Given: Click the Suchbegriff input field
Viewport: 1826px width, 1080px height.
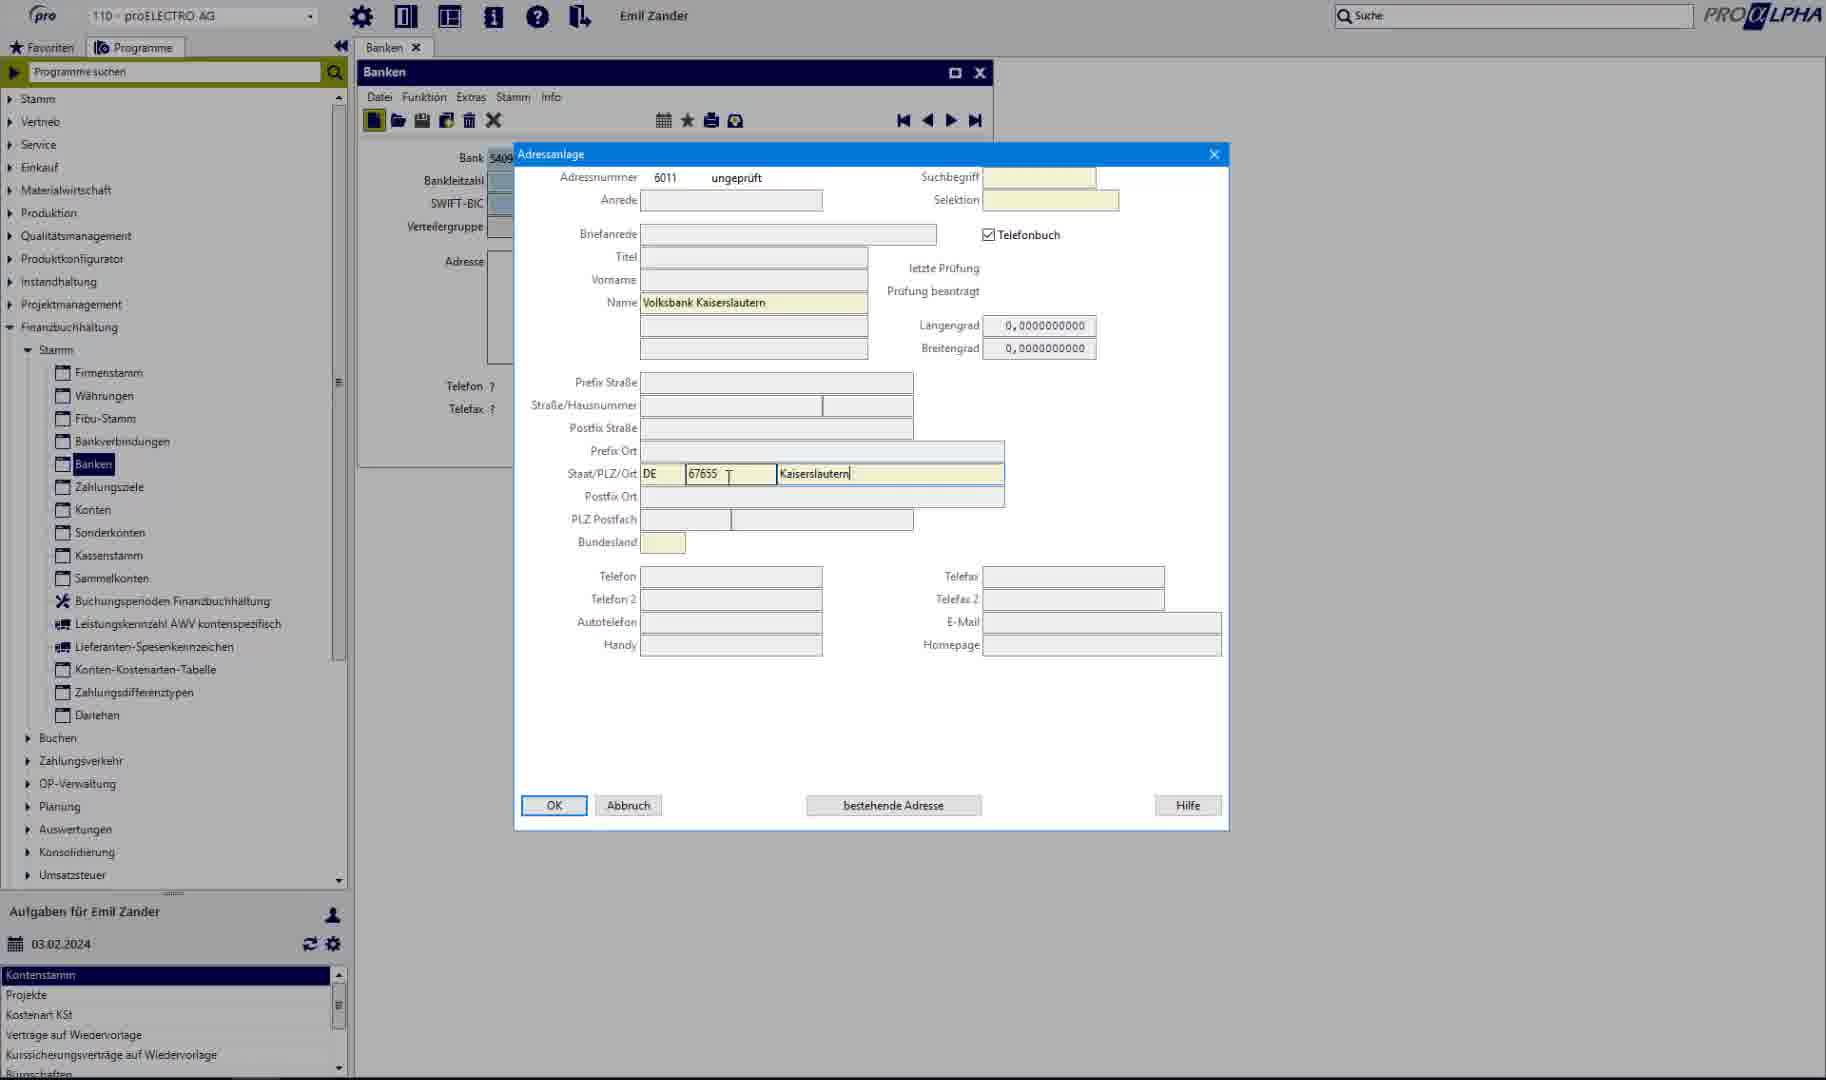Looking at the screenshot, I should 1039,177.
